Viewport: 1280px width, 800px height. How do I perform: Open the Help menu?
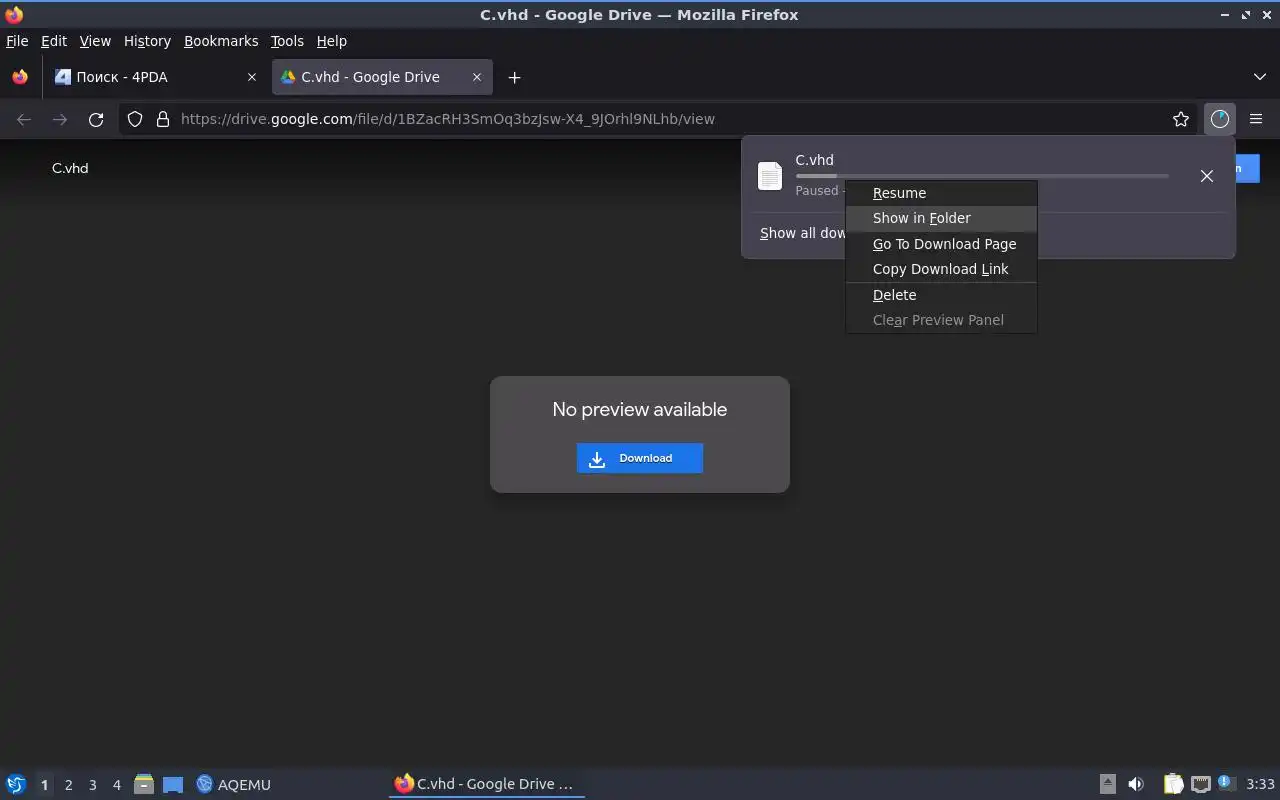(331, 41)
